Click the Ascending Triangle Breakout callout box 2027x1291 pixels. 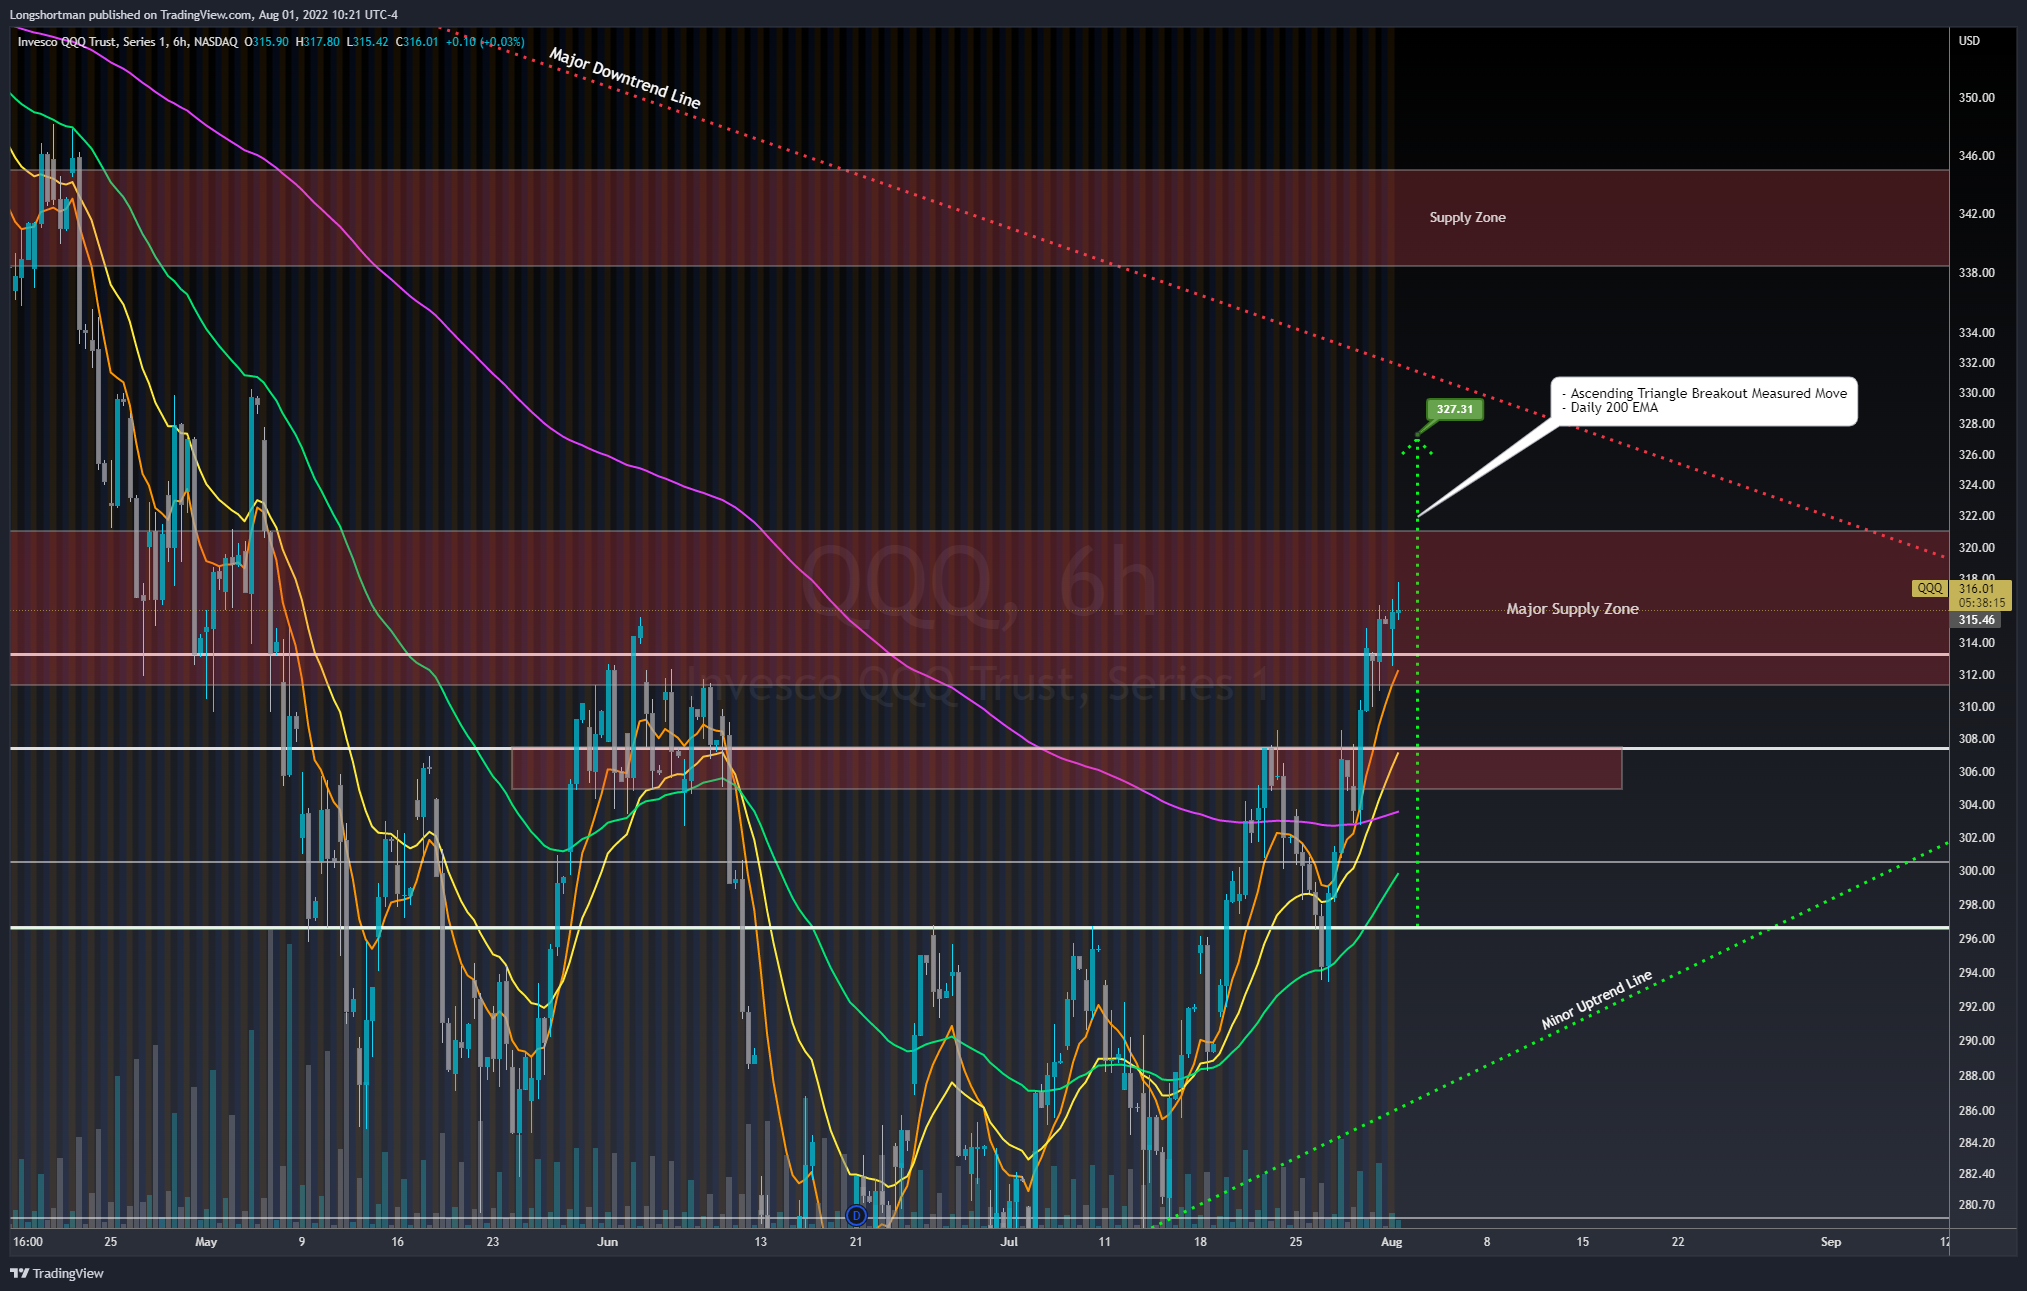[1704, 401]
